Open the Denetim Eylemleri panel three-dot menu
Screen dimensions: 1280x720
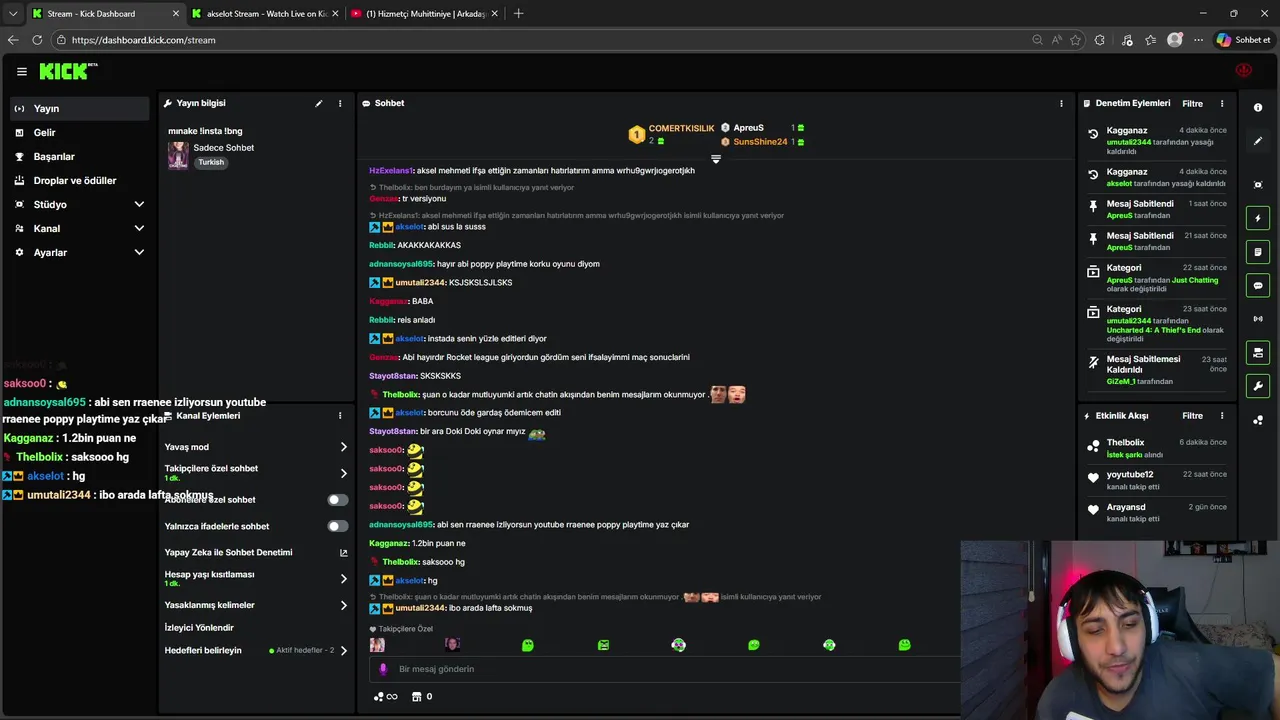tap(1221, 103)
